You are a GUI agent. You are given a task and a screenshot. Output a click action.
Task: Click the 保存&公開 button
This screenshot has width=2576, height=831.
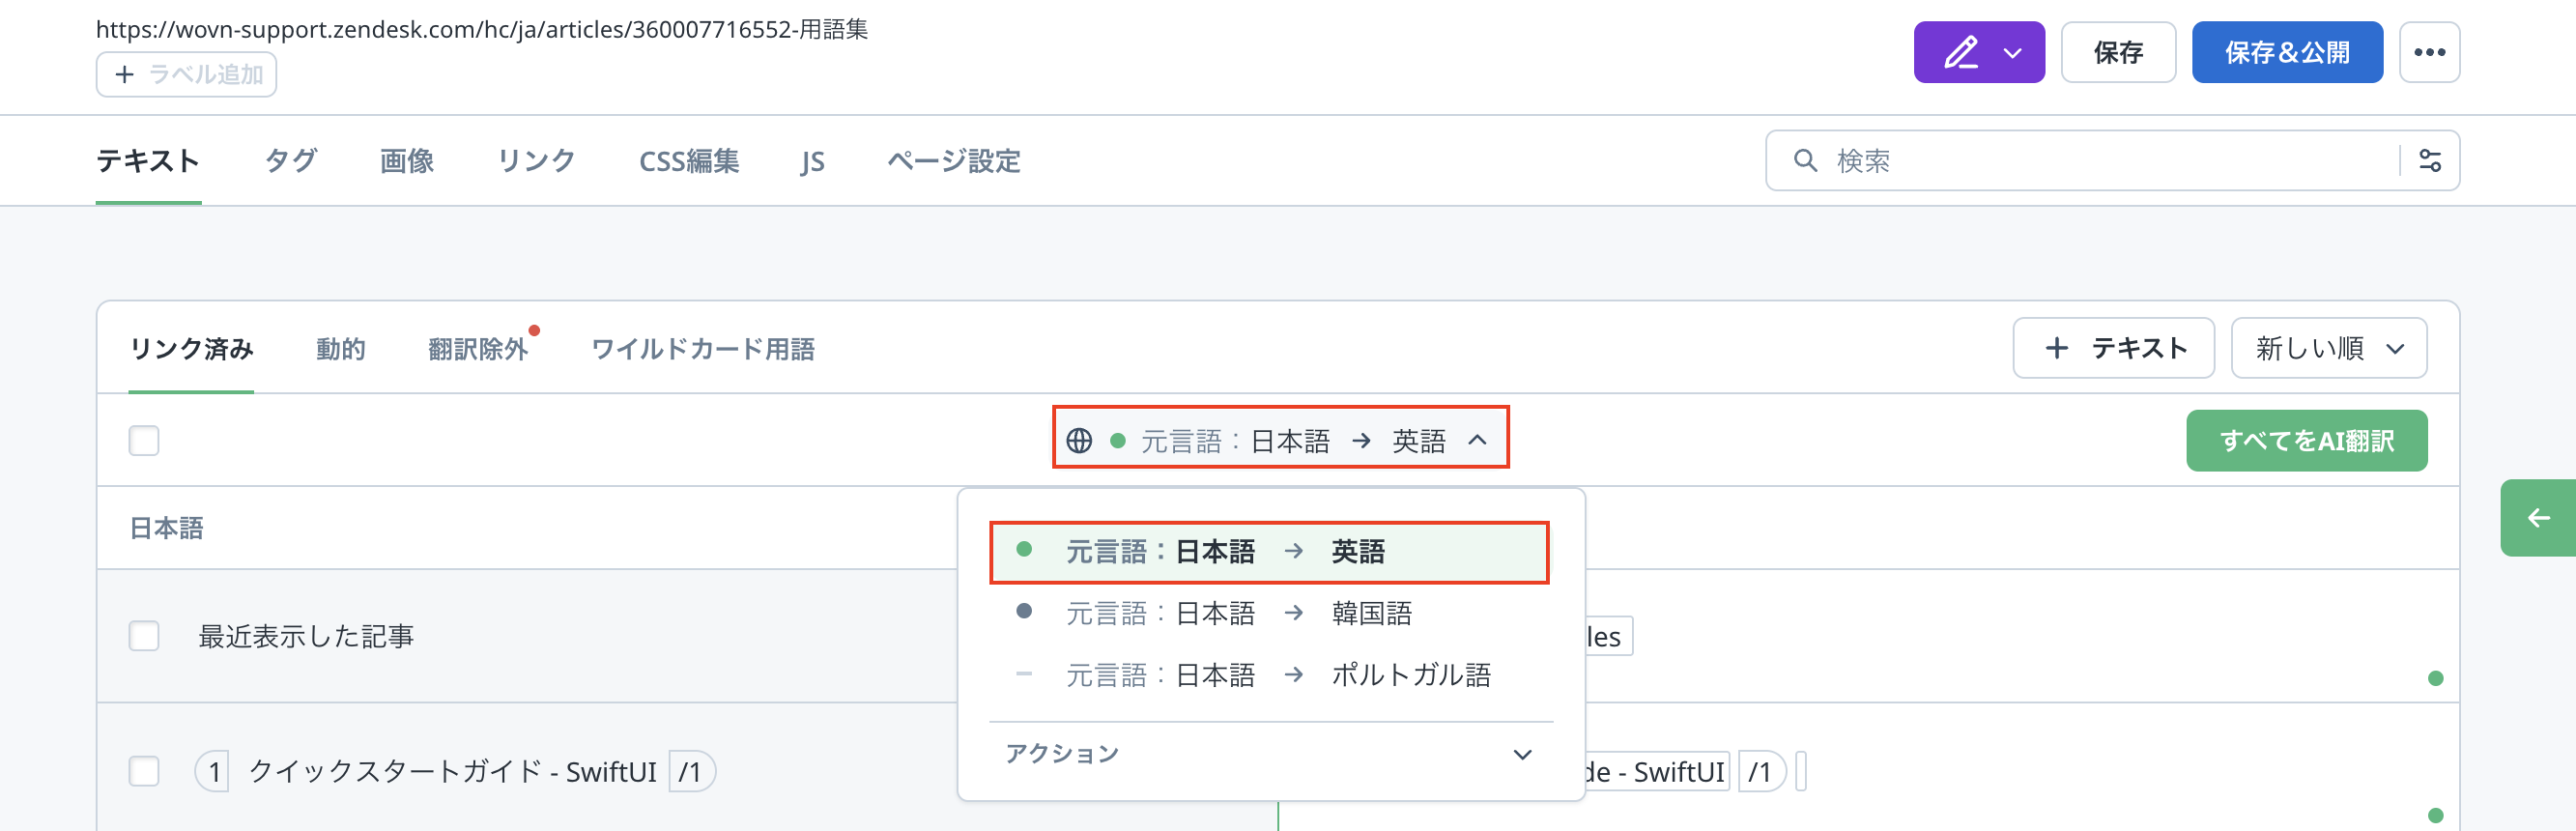(x=2286, y=52)
